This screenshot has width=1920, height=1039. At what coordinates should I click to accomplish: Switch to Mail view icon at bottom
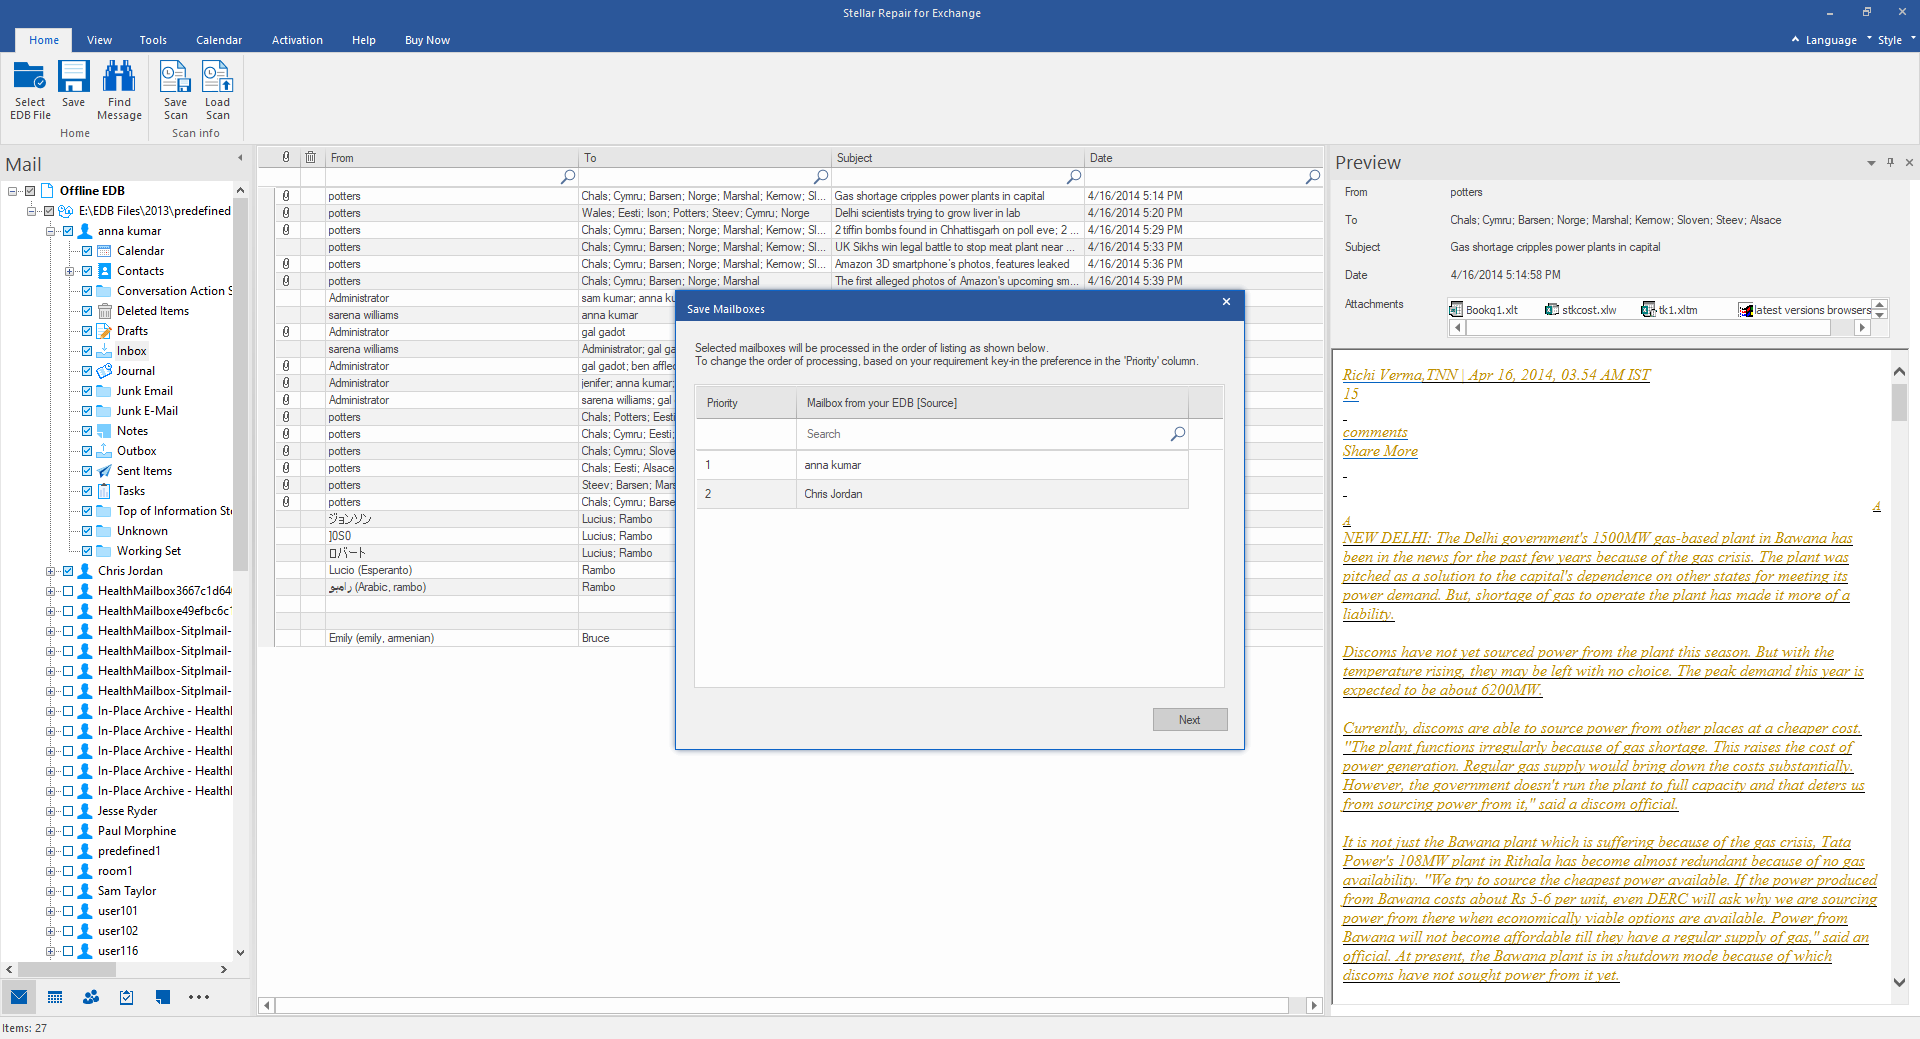pyautogui.click(x=19, y=997)
